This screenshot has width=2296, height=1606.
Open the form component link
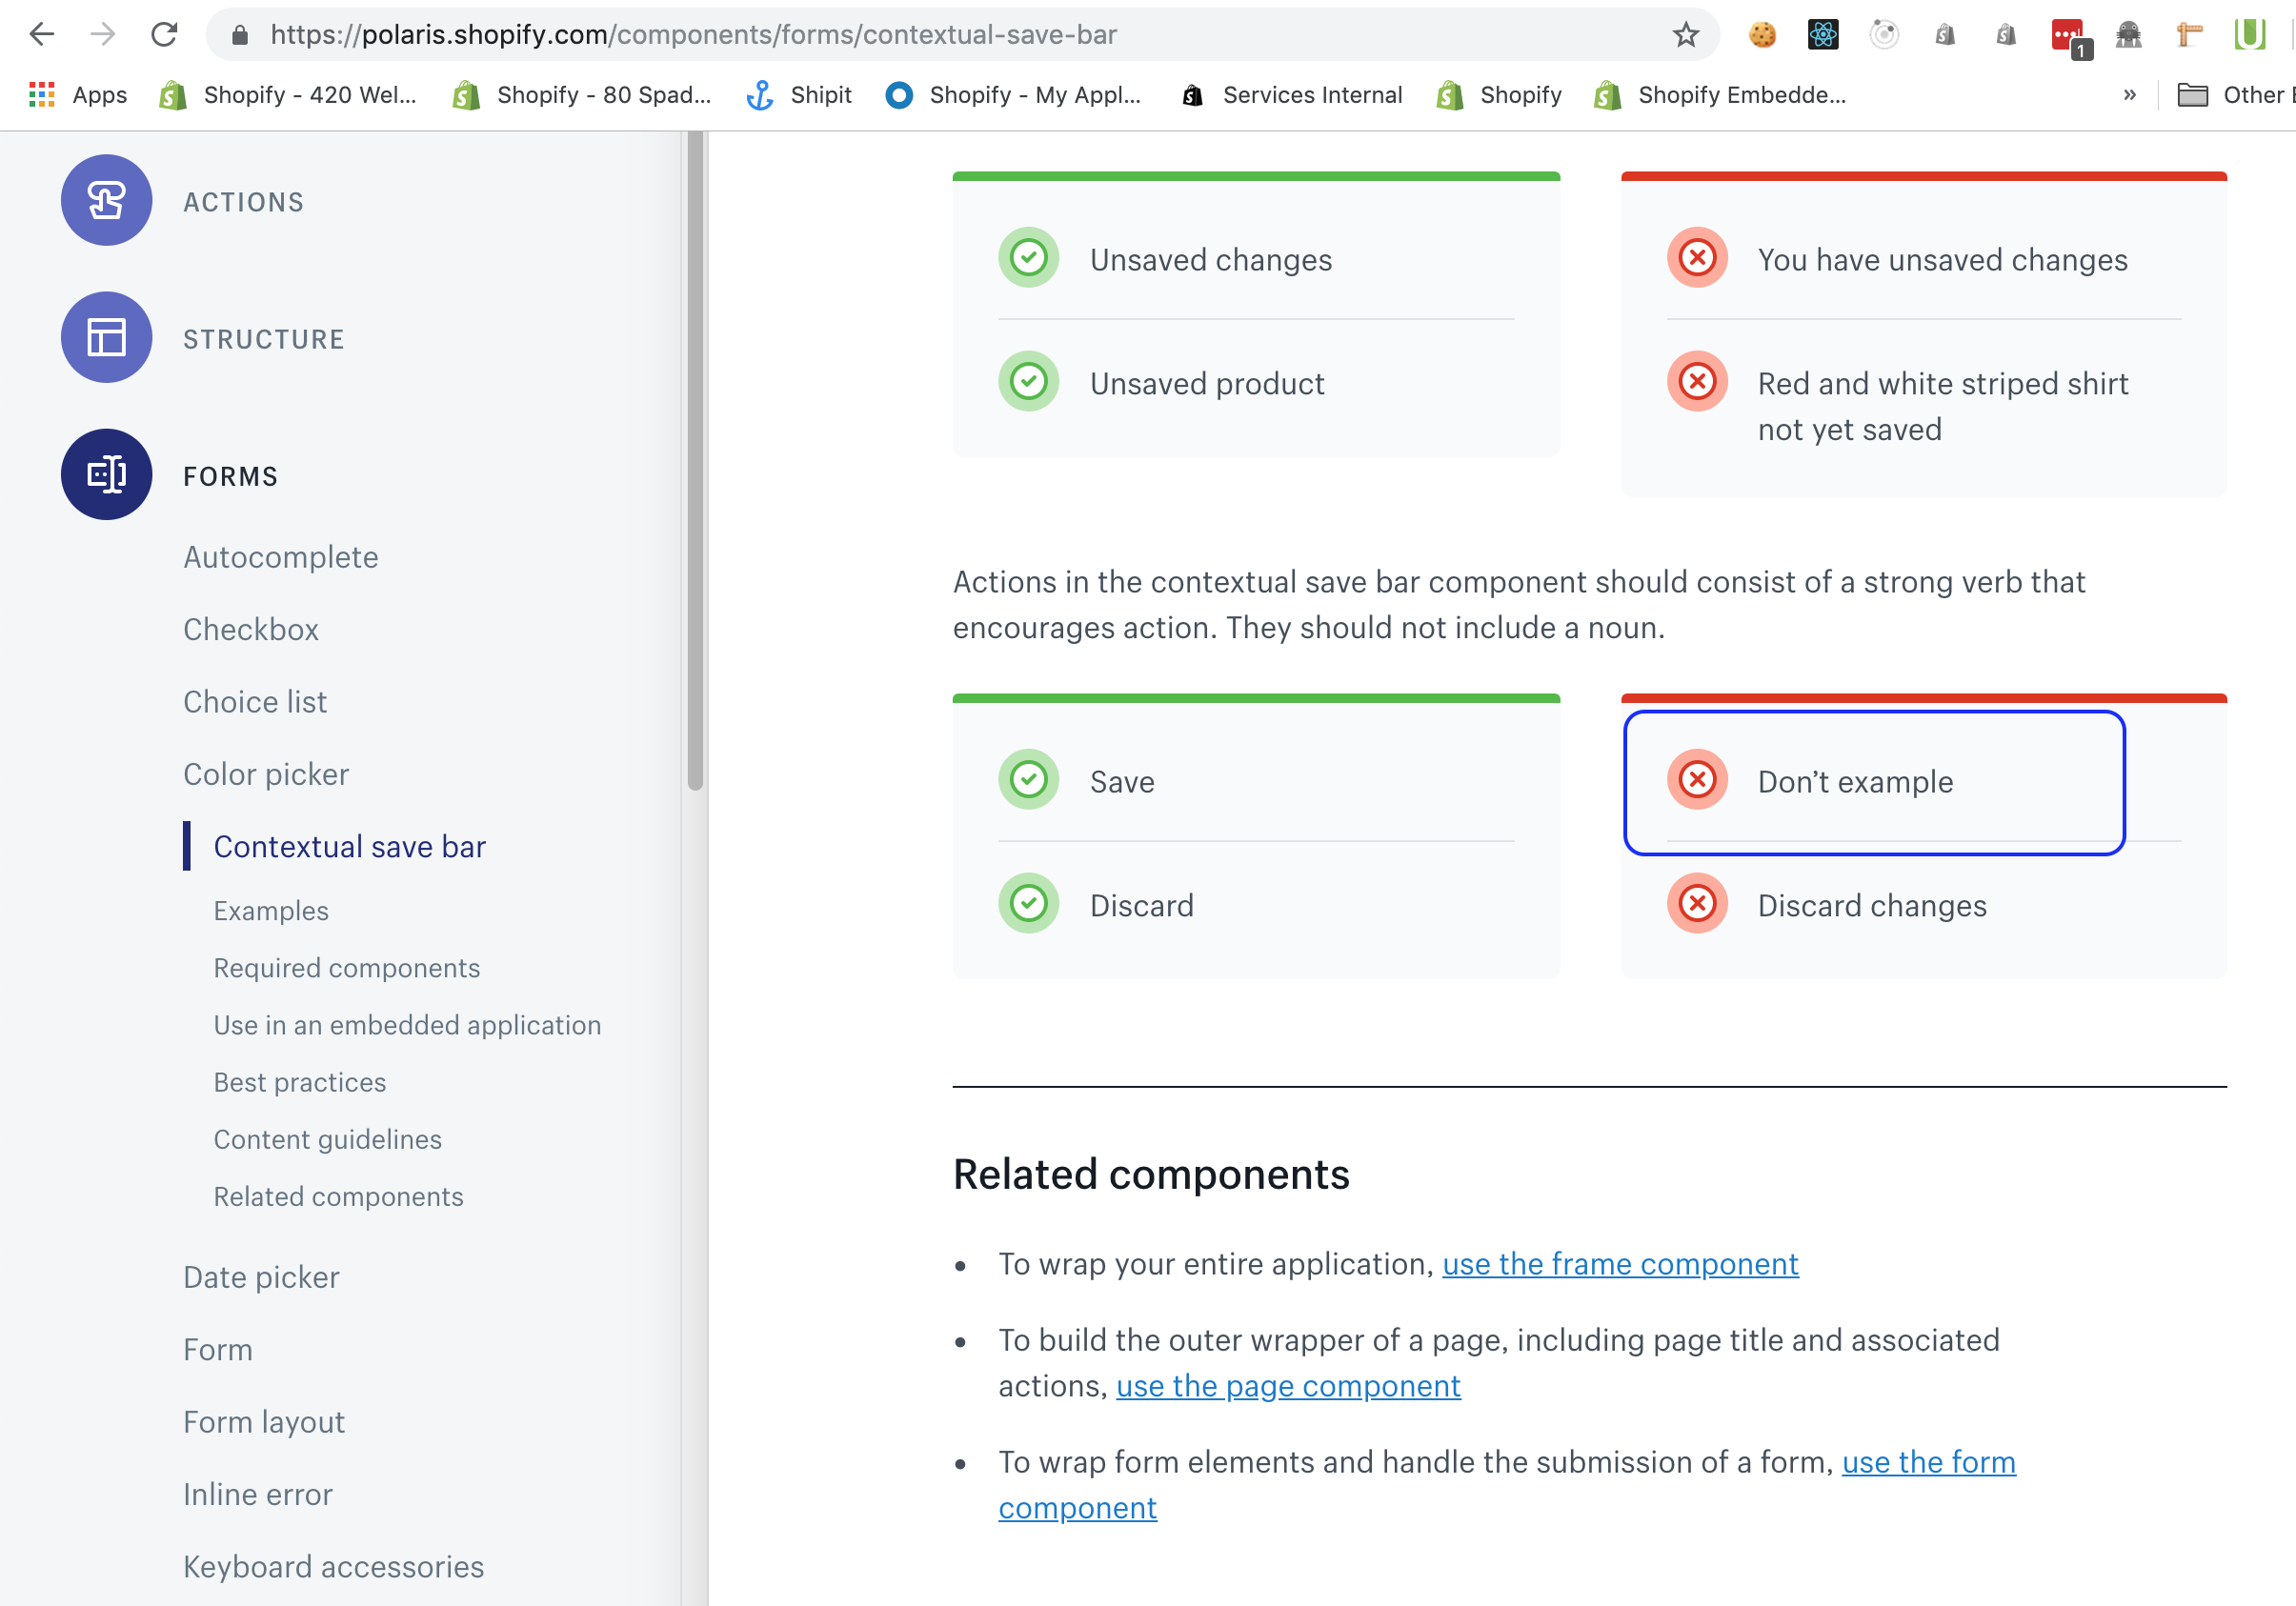(x=1928, y=1462)
